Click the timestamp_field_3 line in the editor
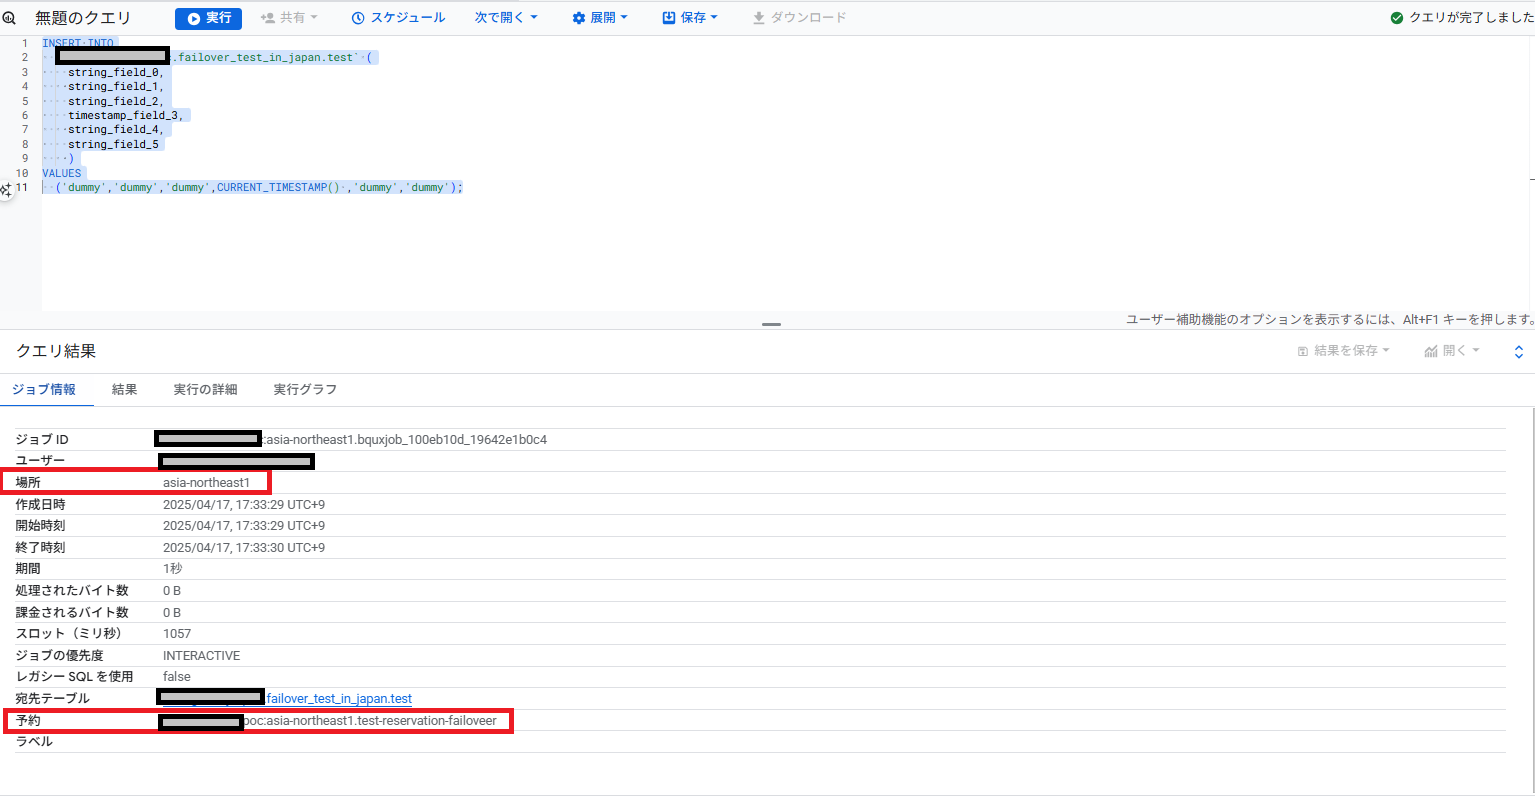The image size is (1535, 800). 124,115
